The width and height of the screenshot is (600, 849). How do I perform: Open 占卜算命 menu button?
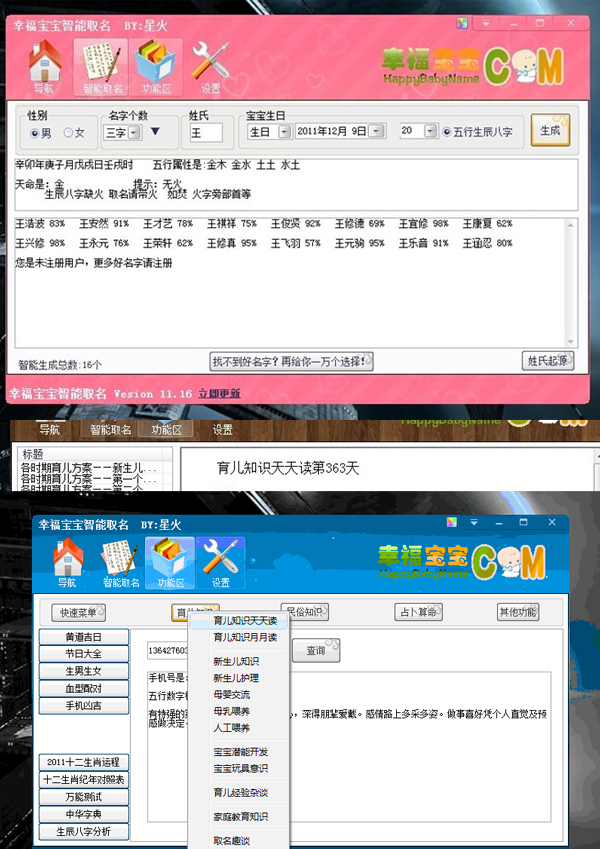(419, 612)
